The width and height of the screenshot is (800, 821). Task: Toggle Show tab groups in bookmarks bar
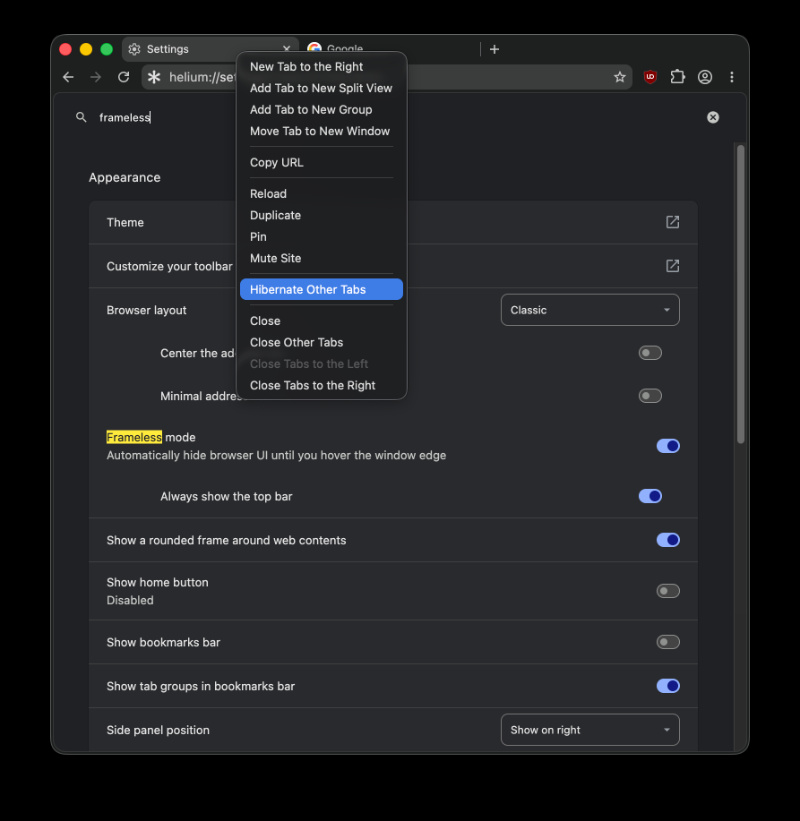(668, 686)
